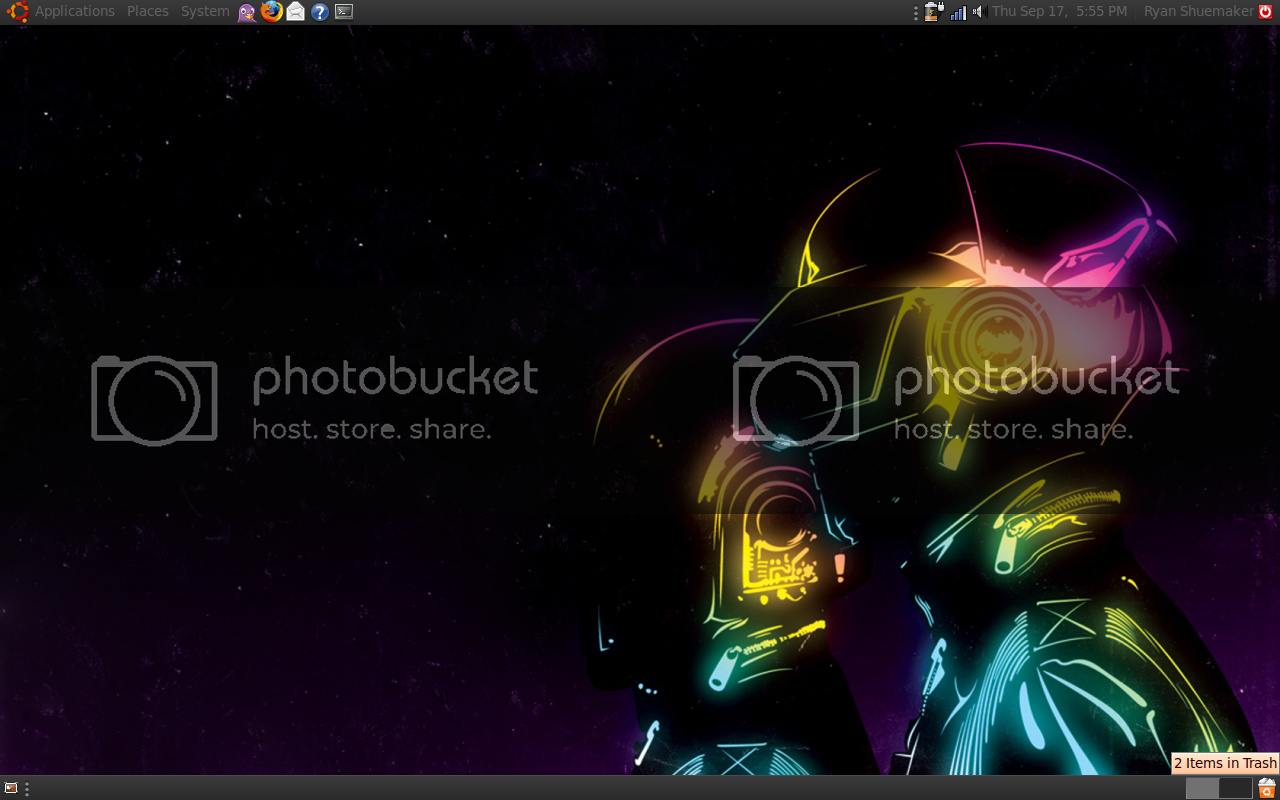Open the Places menu
The image size is (1280, 800).
[x=148, y=12]
